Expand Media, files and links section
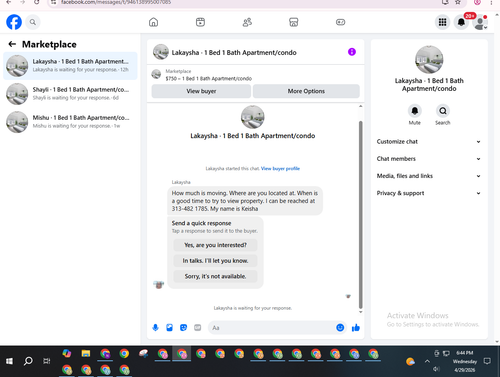Screen dimensions: 500x377 tap(429, 176)
